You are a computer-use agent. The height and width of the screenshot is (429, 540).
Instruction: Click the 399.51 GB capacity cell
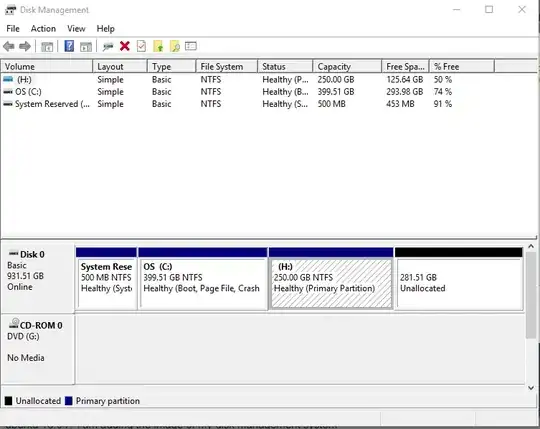pyautogui.click(x=336, y=92)
